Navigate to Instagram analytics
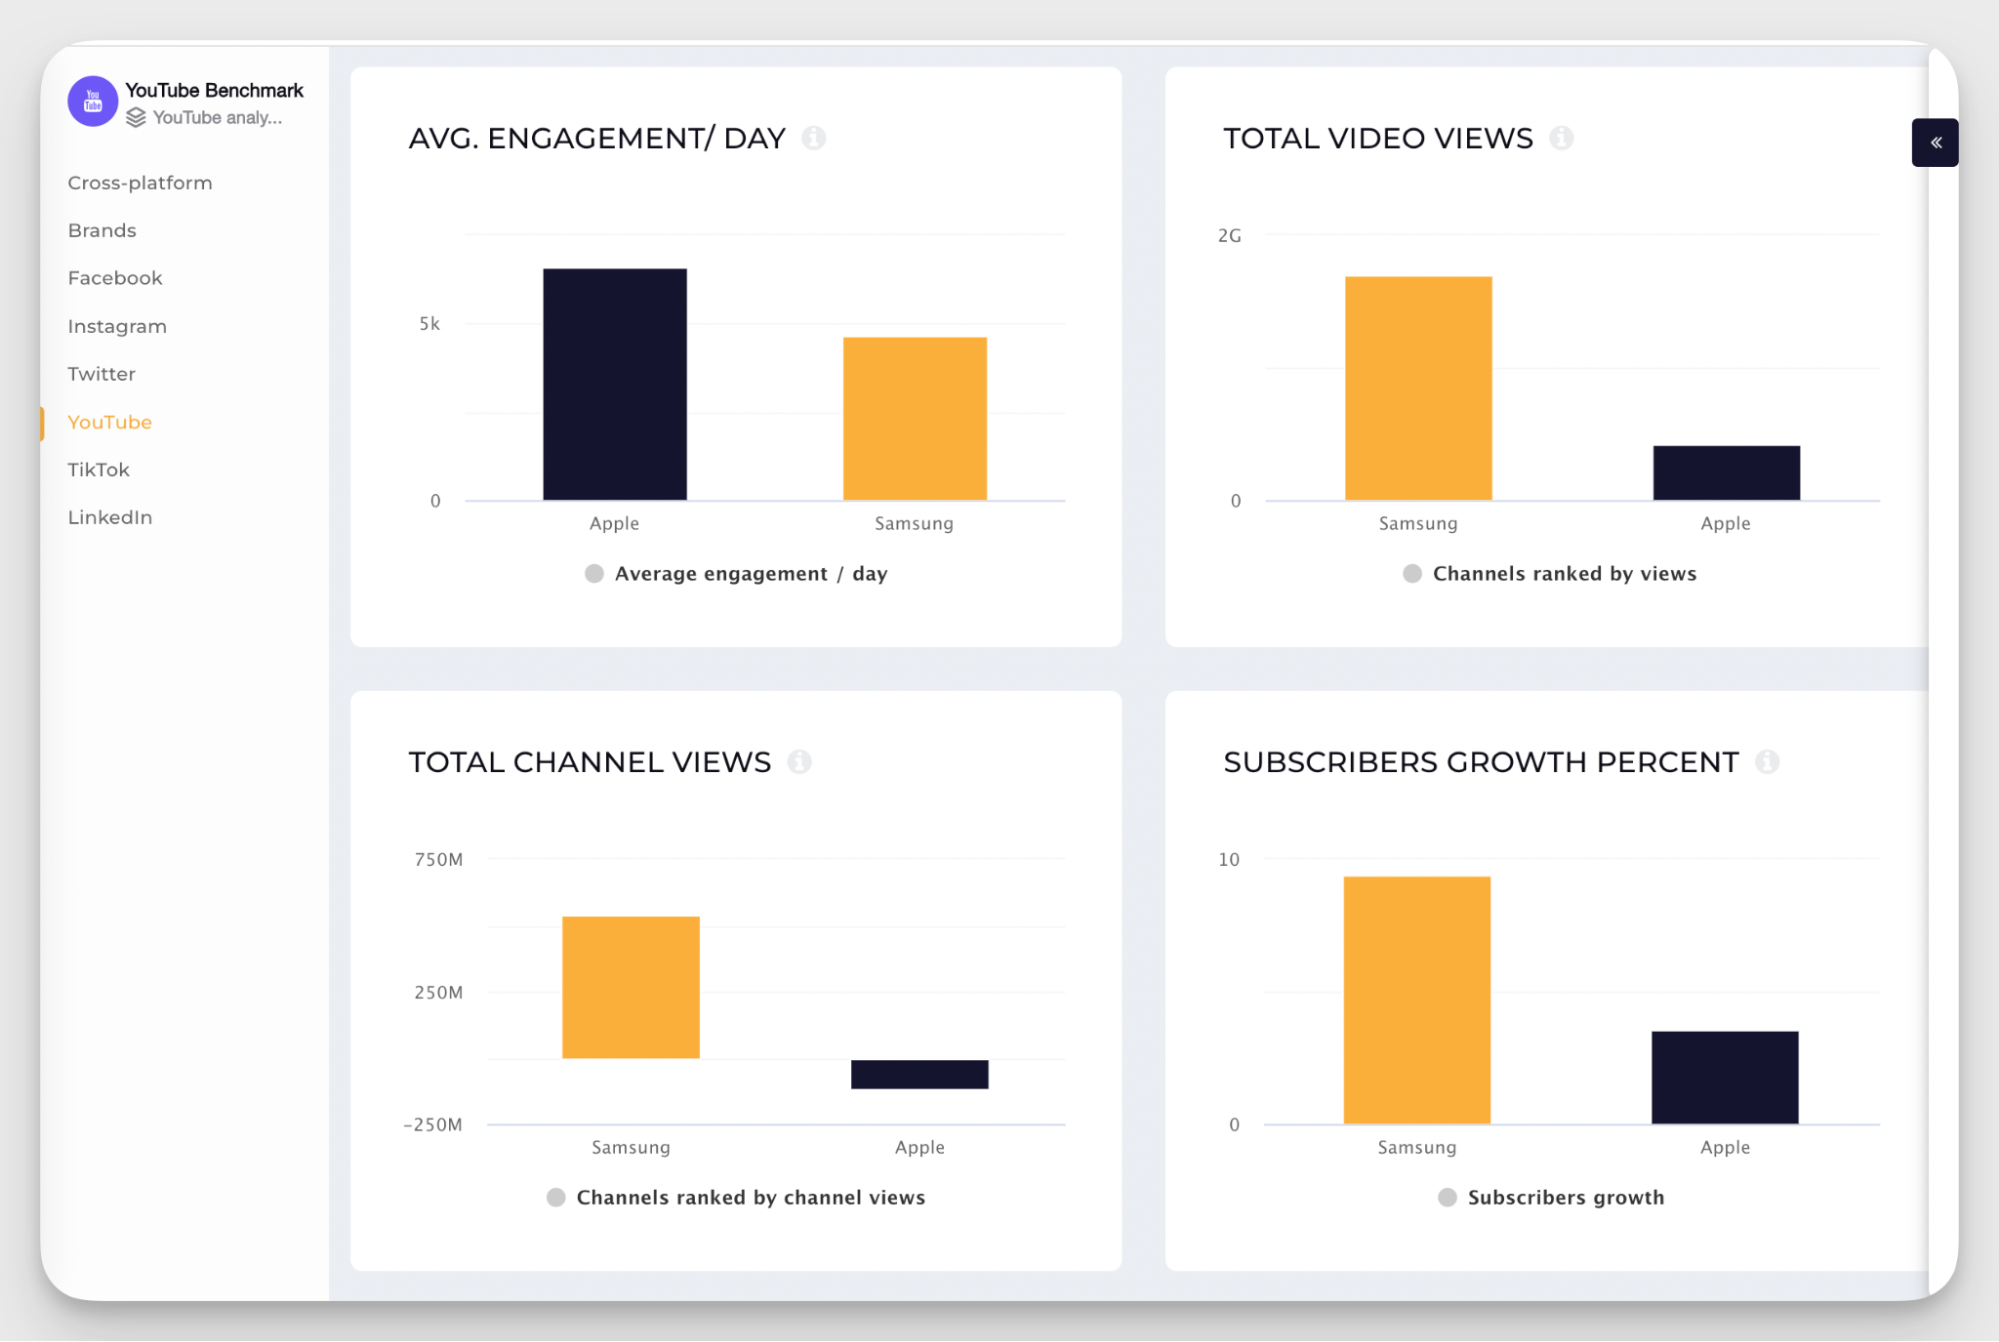The height and width of the screenshot is (1342, 1999). pos(116,325)
